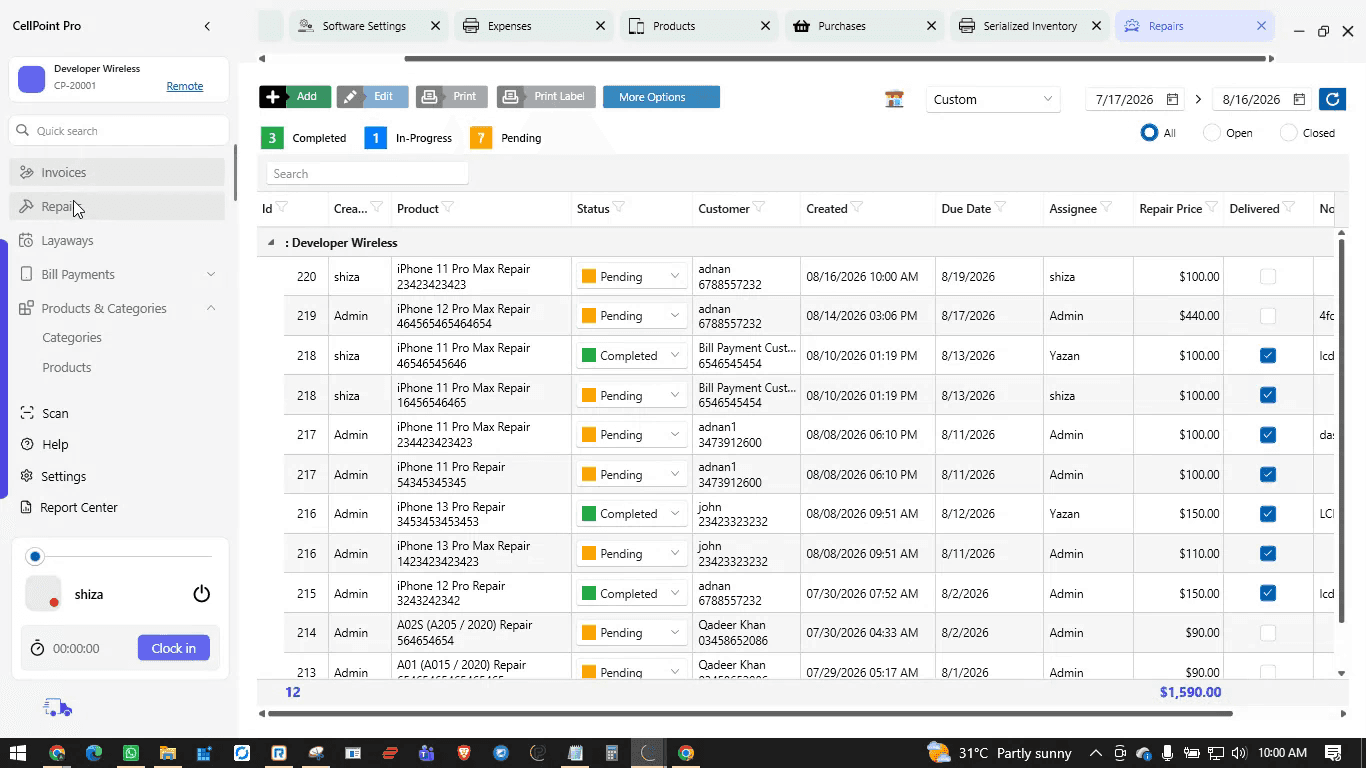
Task: Click the blue refresh button
Action: (x=1331, y=99)
